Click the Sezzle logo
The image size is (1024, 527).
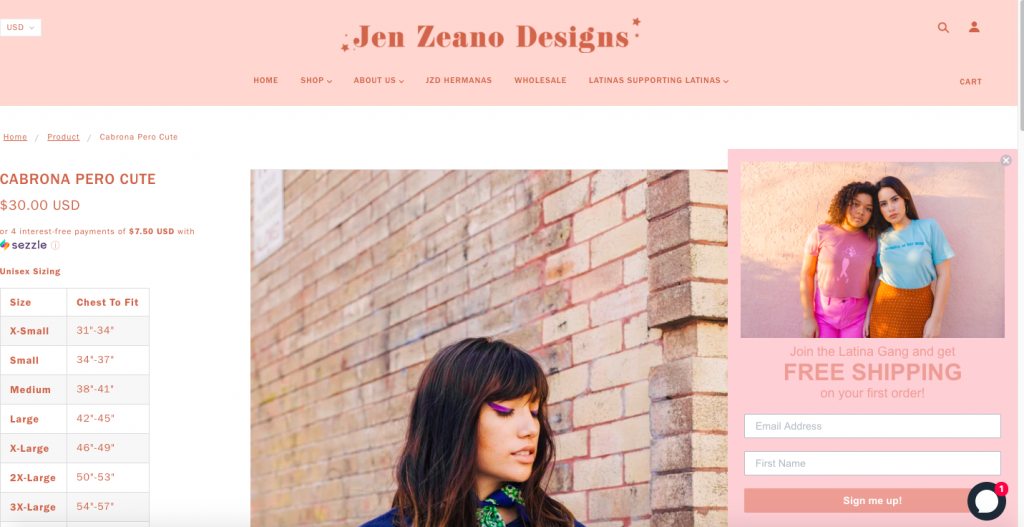[24, 245]
